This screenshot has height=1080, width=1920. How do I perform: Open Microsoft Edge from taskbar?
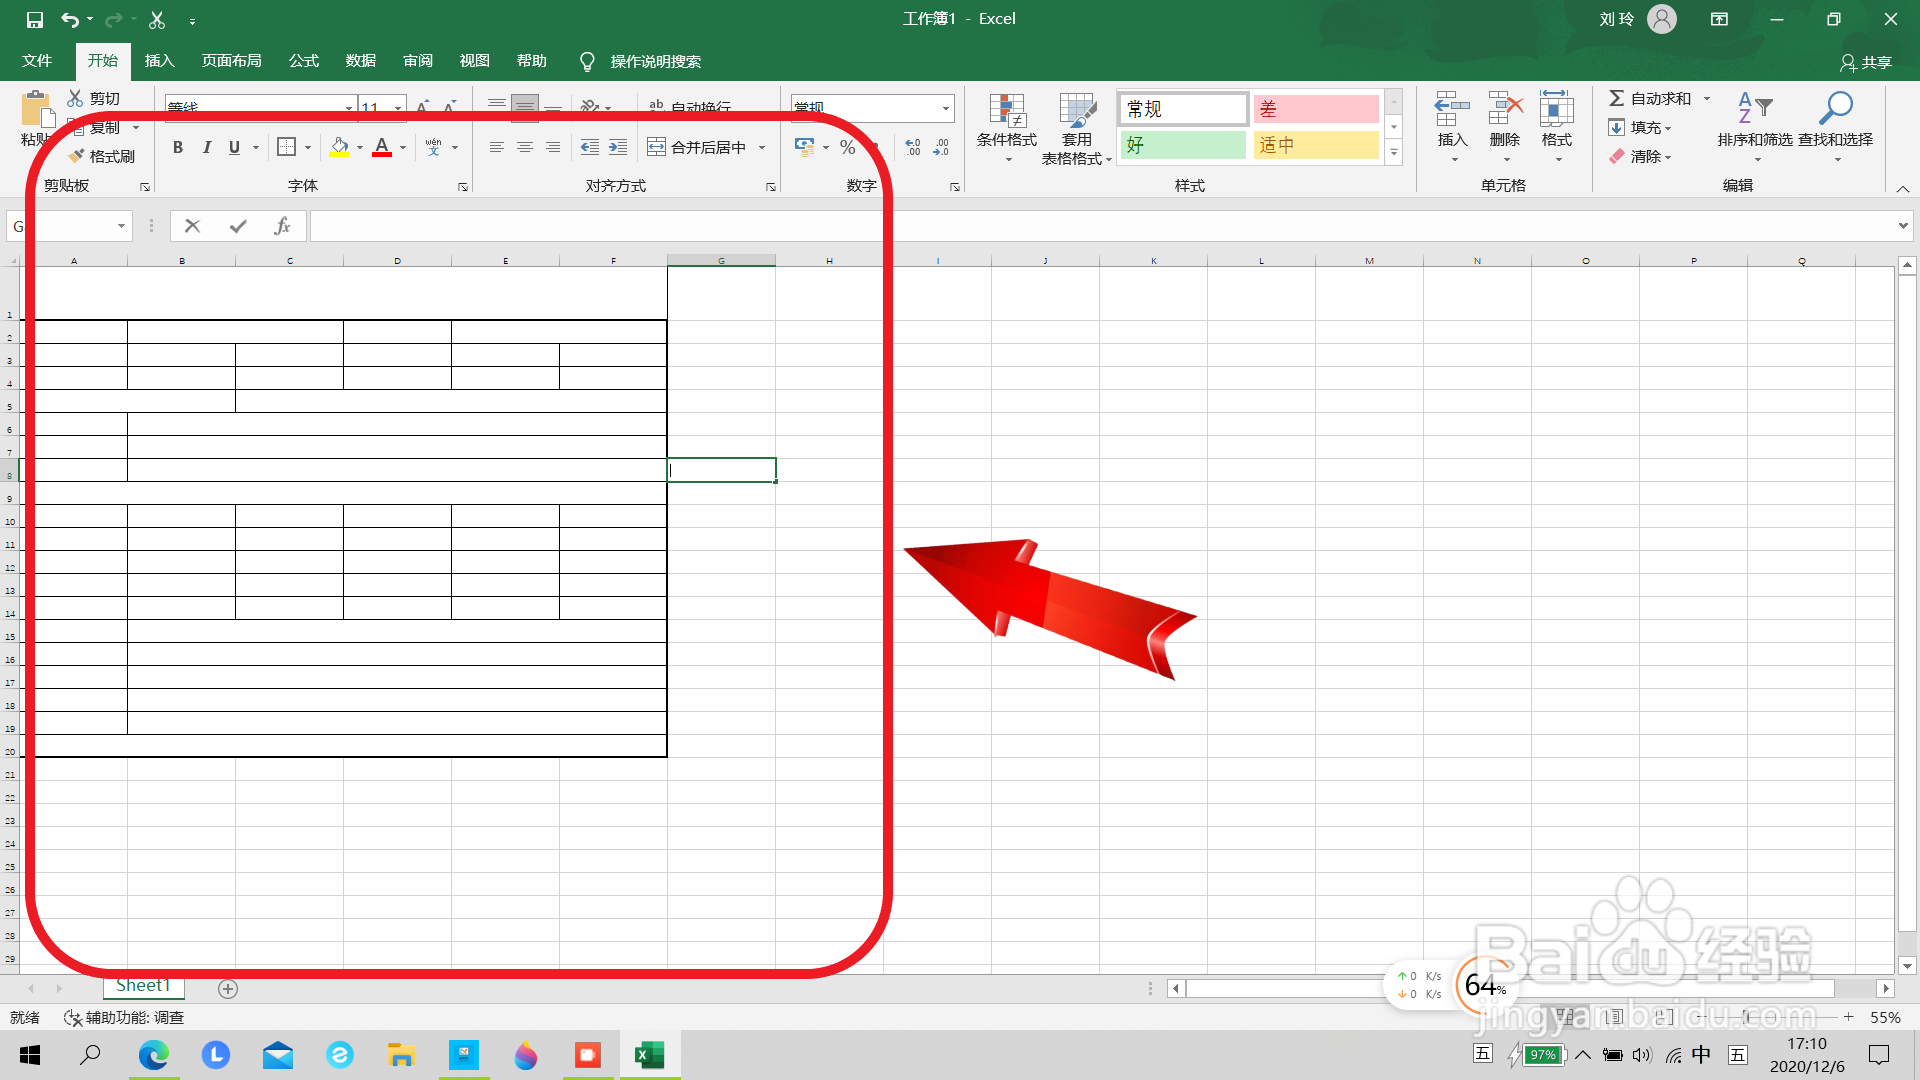[153, 1055]
